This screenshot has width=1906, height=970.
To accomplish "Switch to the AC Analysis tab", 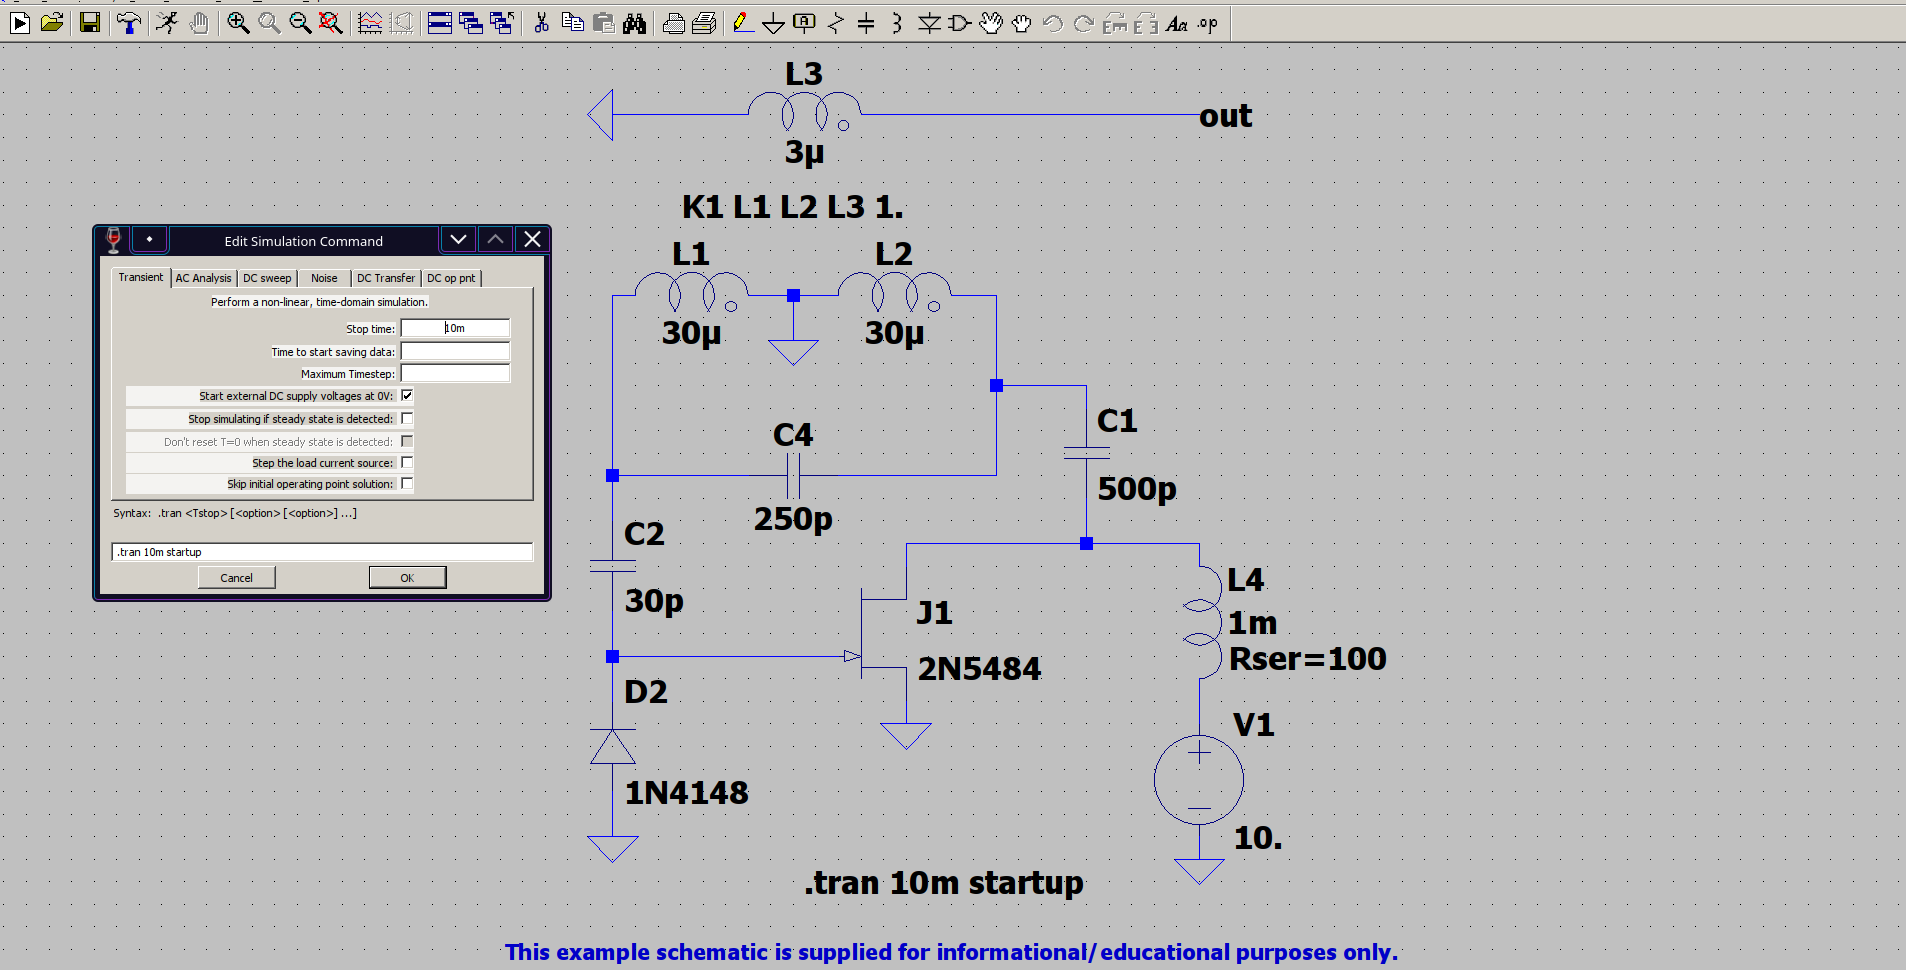I will click(203, 278).
